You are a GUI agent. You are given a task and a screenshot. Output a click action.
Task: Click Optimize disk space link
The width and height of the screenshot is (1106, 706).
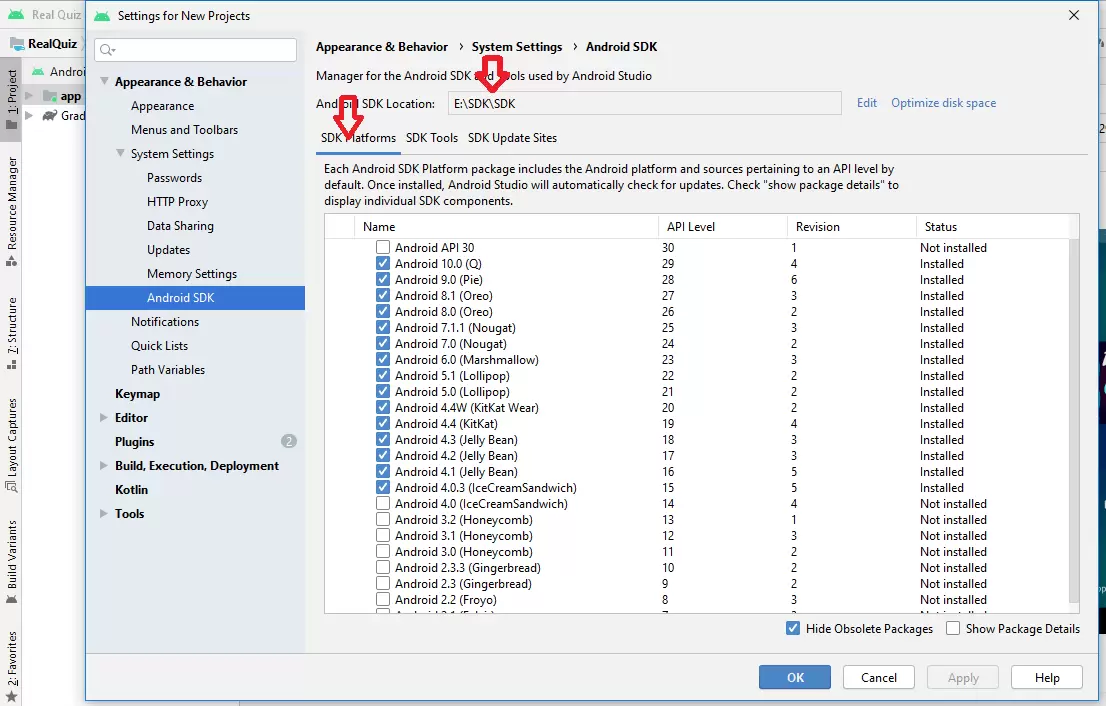pos(943,103)
